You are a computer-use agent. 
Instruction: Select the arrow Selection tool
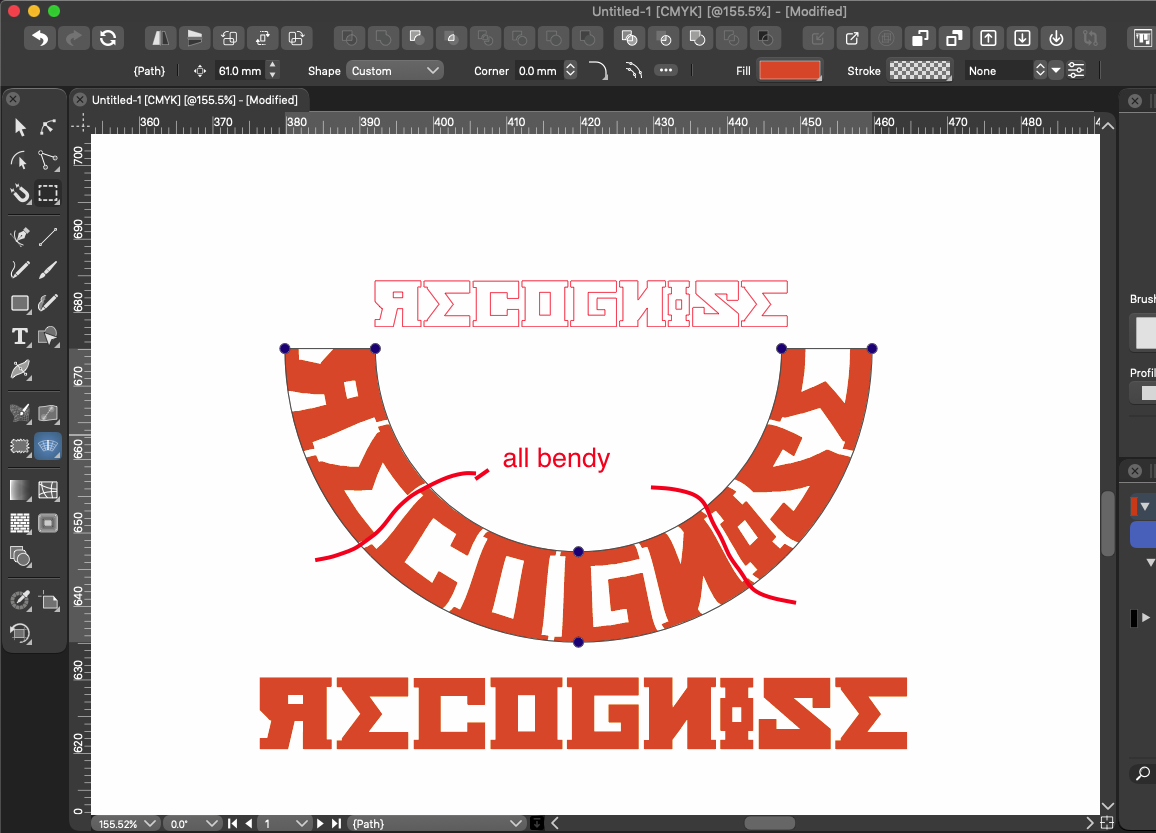20,127
